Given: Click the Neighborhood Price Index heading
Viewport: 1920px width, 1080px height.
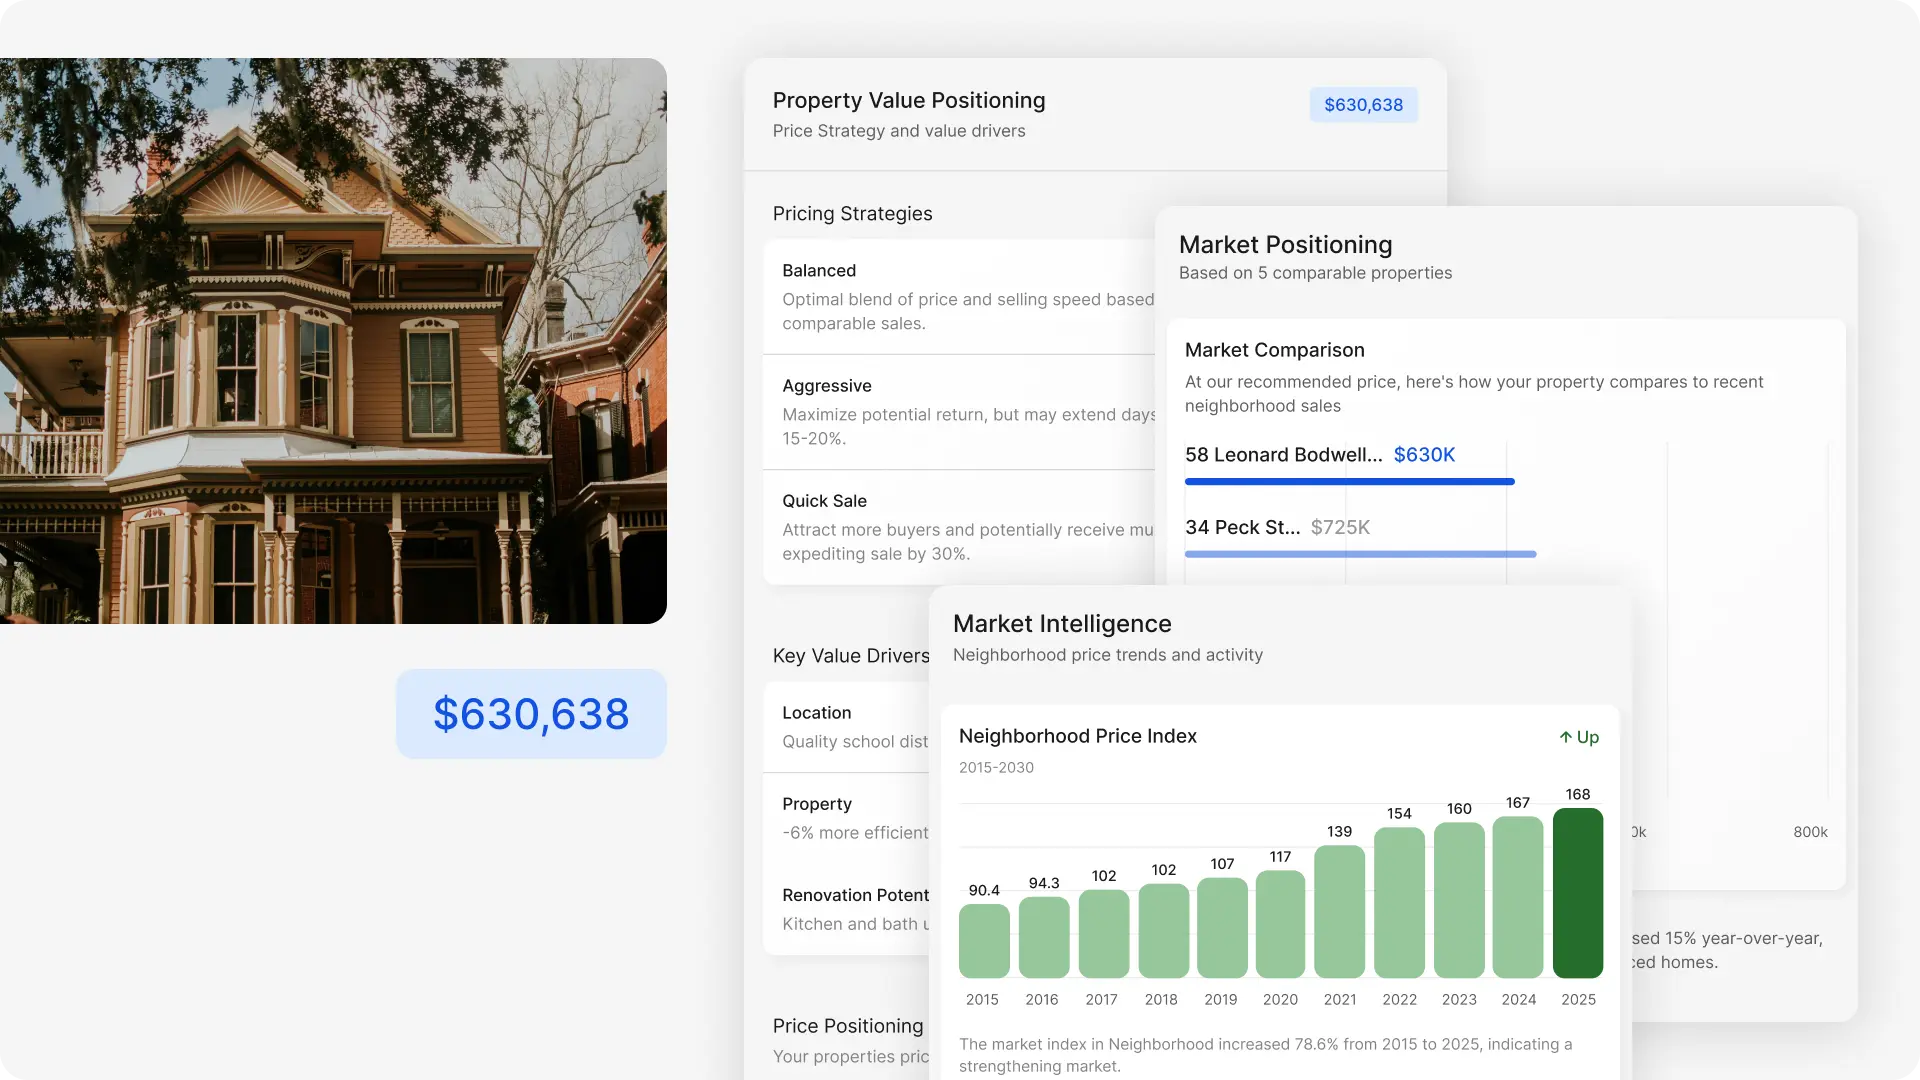Looking at the screenshot, I should (1077, 736).
